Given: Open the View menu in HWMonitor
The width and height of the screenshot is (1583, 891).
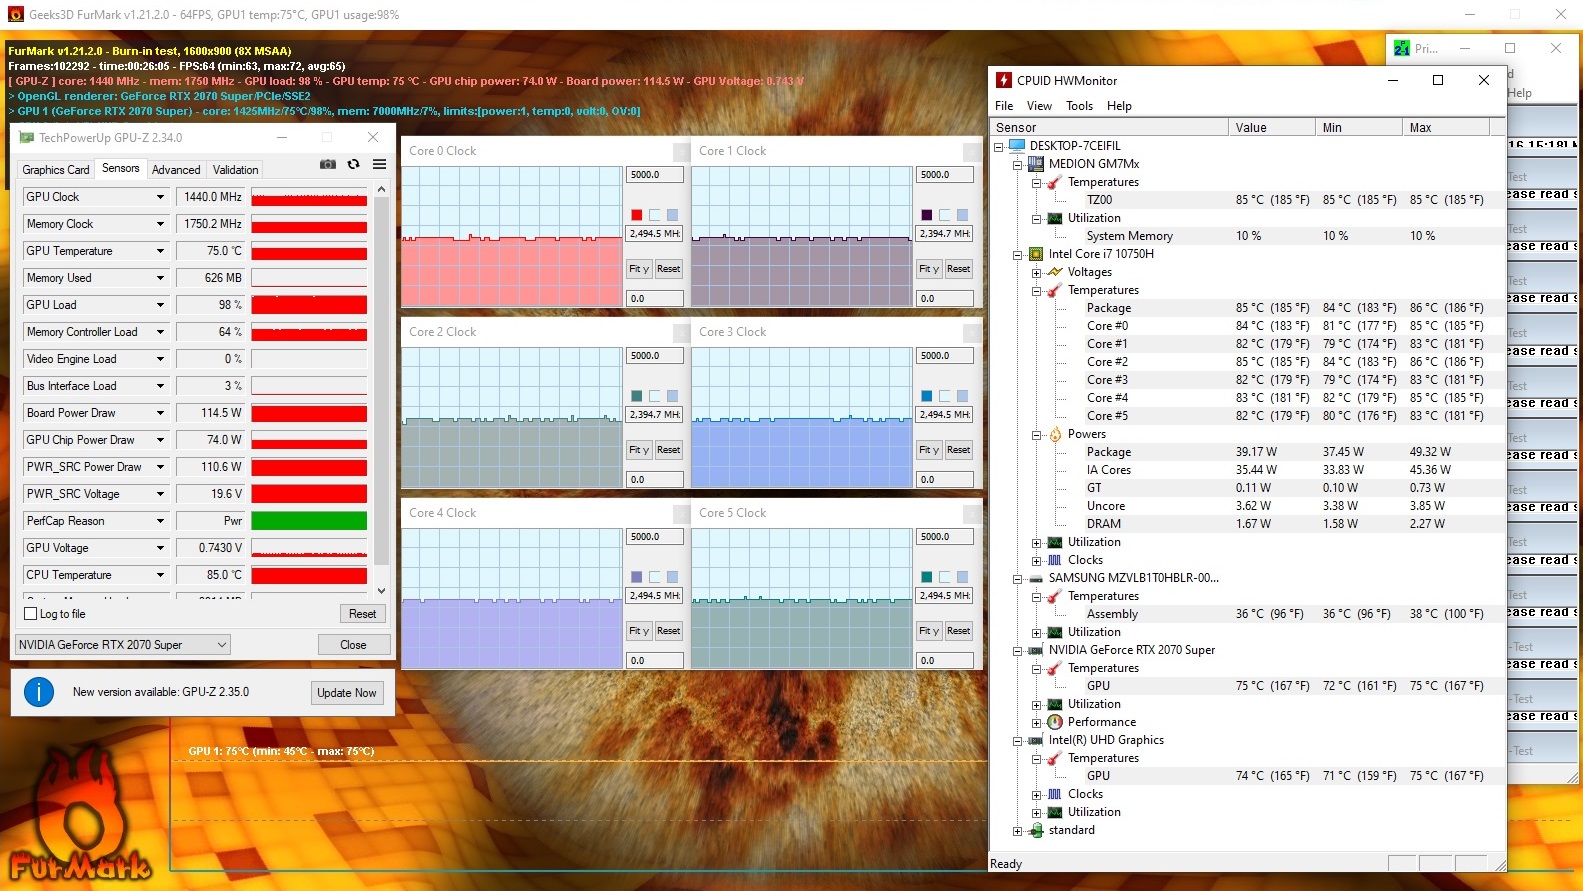Looking at the screenshot, I should (x=1039, y=106).
